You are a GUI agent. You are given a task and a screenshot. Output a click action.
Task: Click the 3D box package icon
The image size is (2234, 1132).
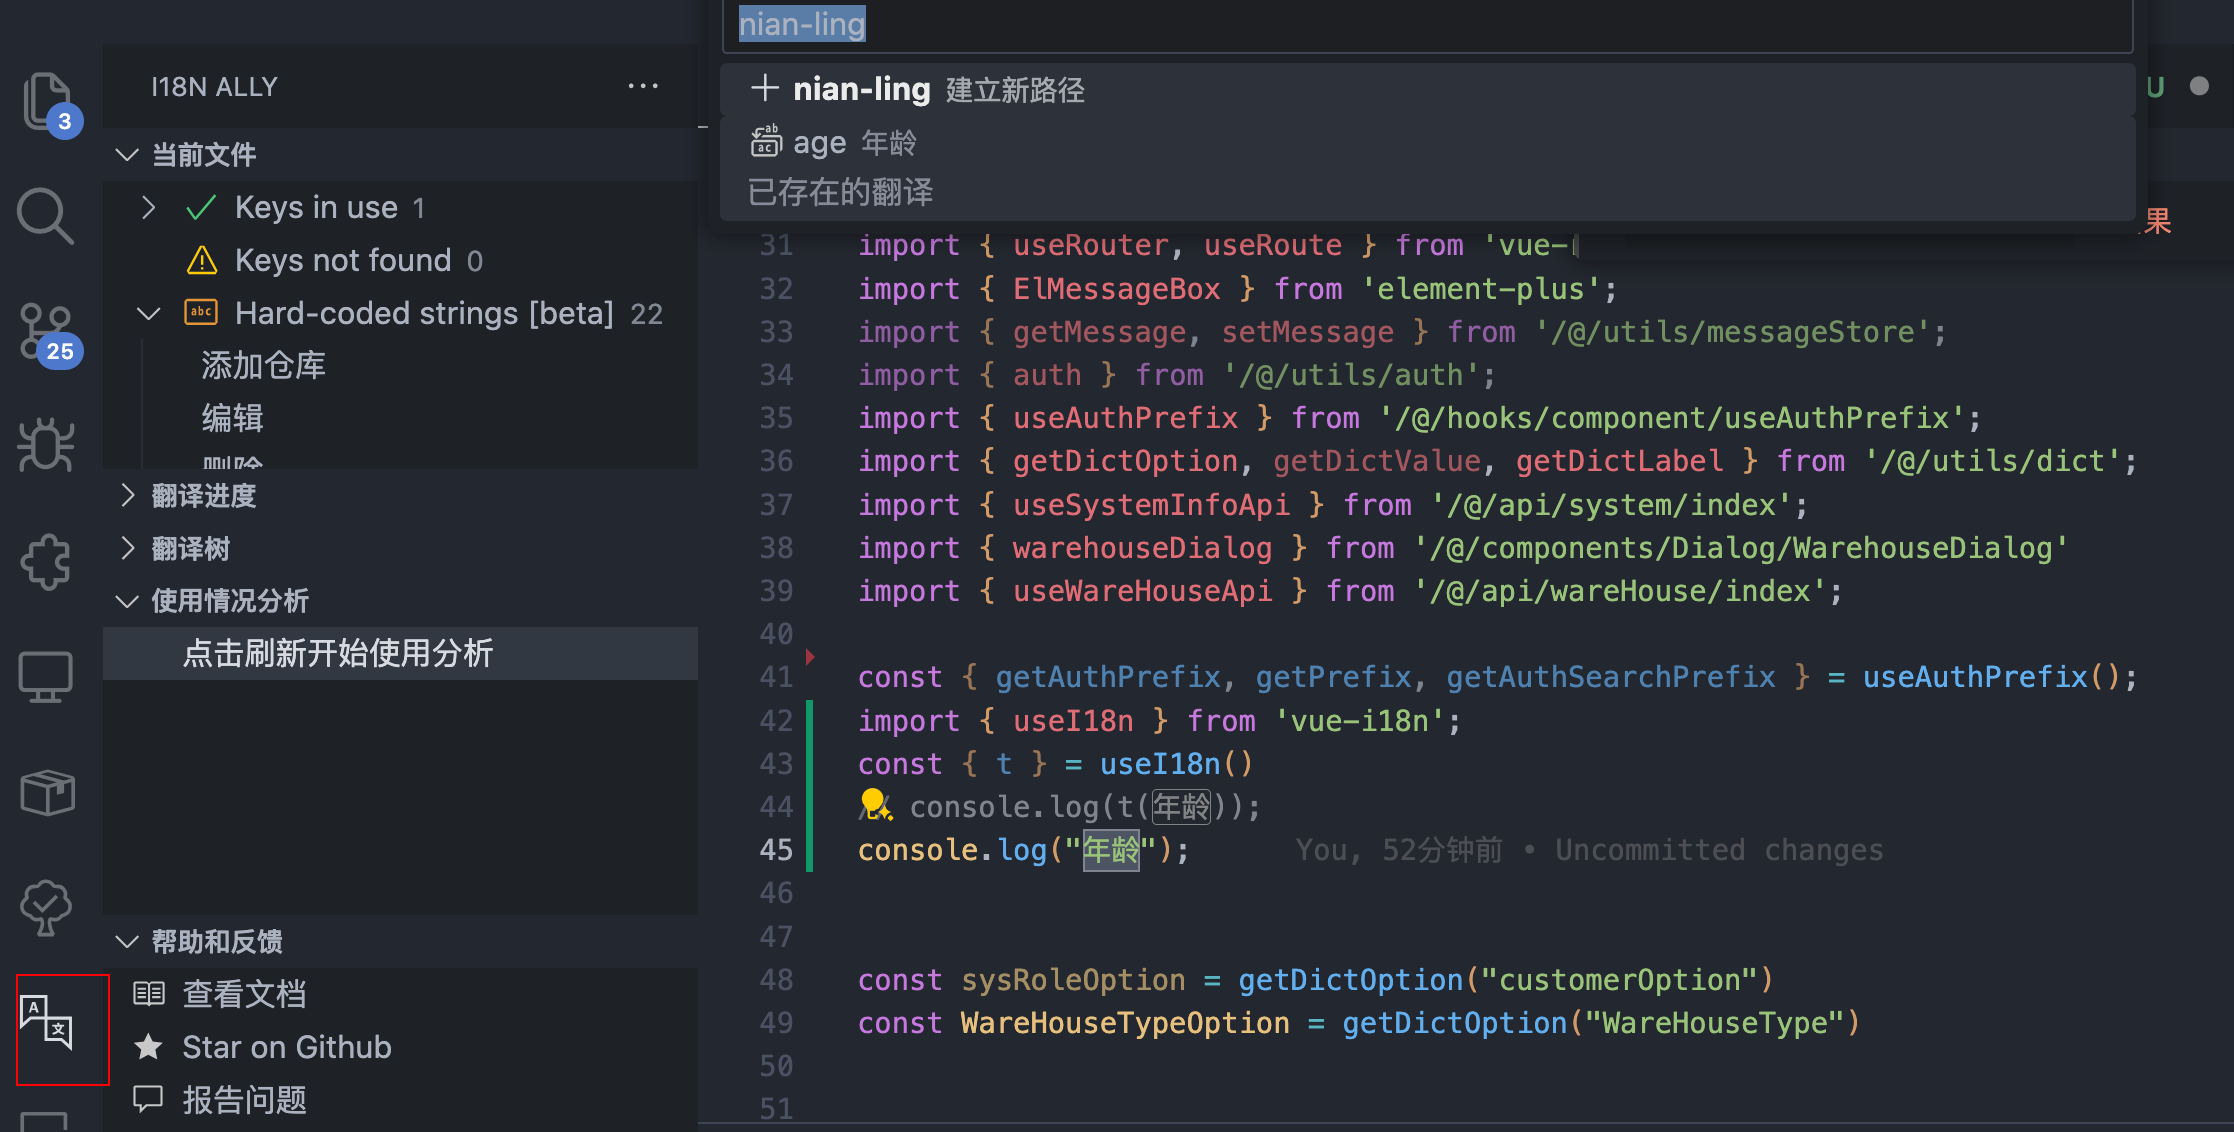(47, 793)
